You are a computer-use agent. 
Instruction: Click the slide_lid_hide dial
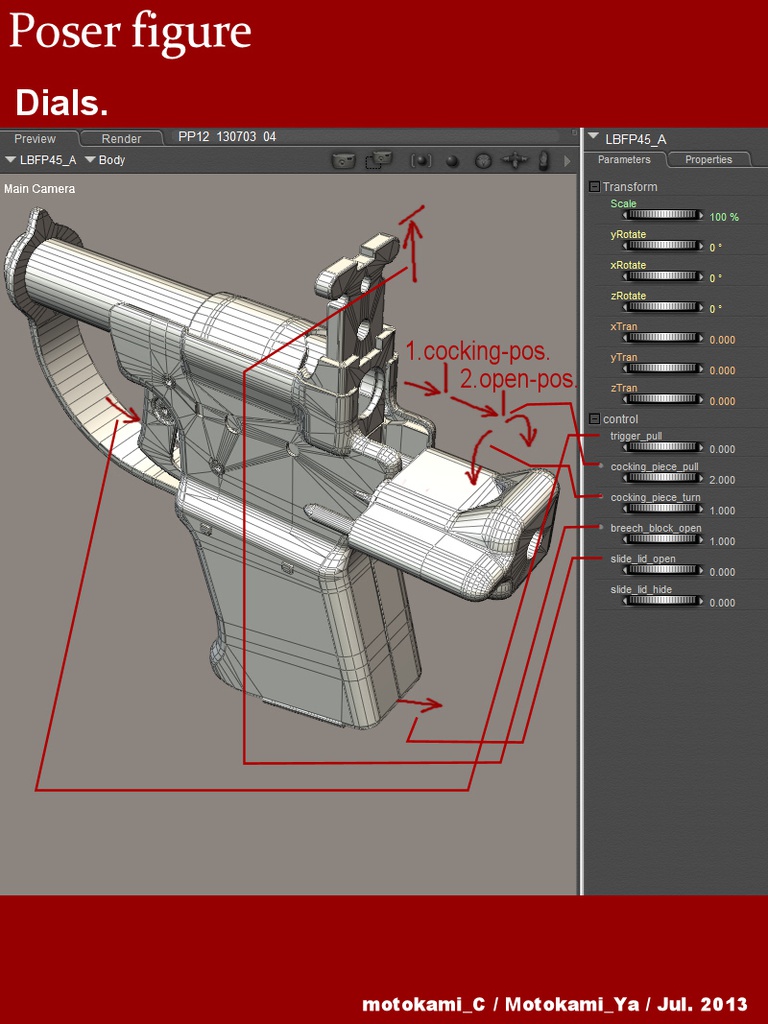point(663,601)
